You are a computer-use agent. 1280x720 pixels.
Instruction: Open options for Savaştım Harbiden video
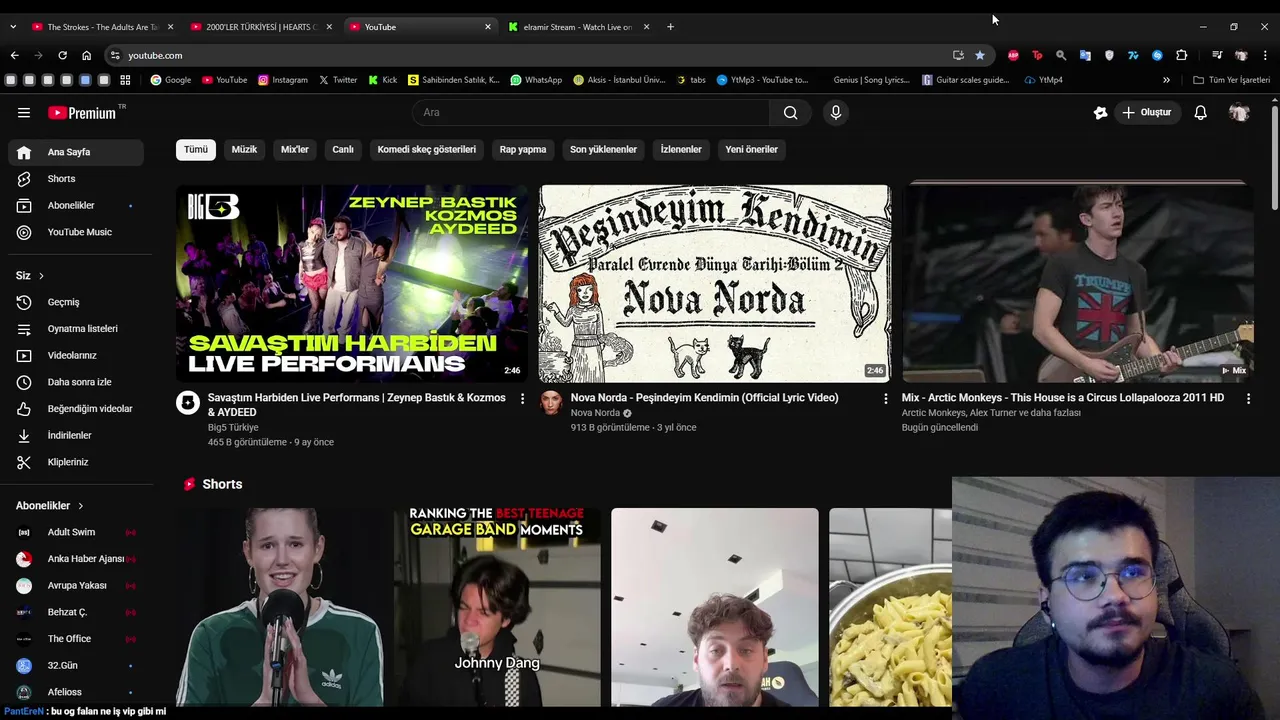point(522,399)
